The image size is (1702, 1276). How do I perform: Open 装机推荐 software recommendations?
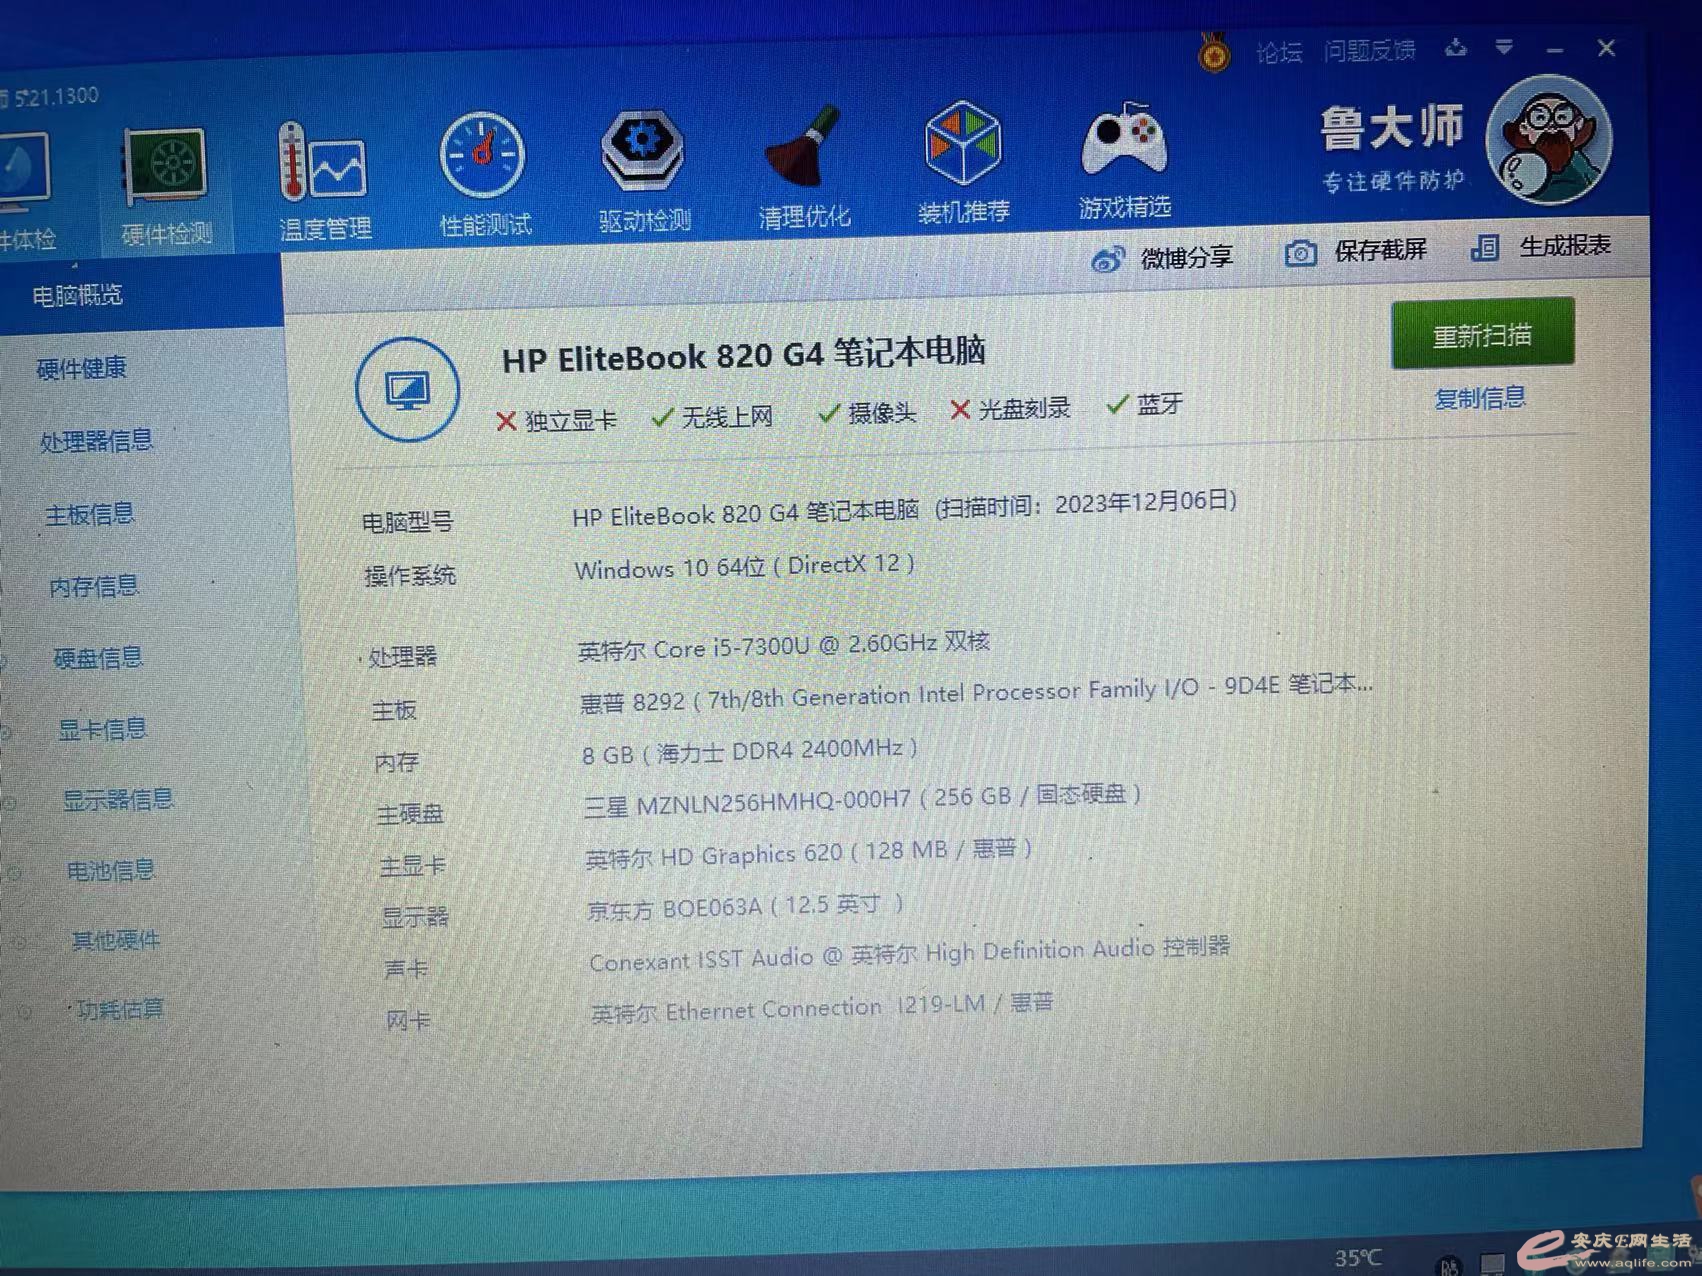coord(963,163)
